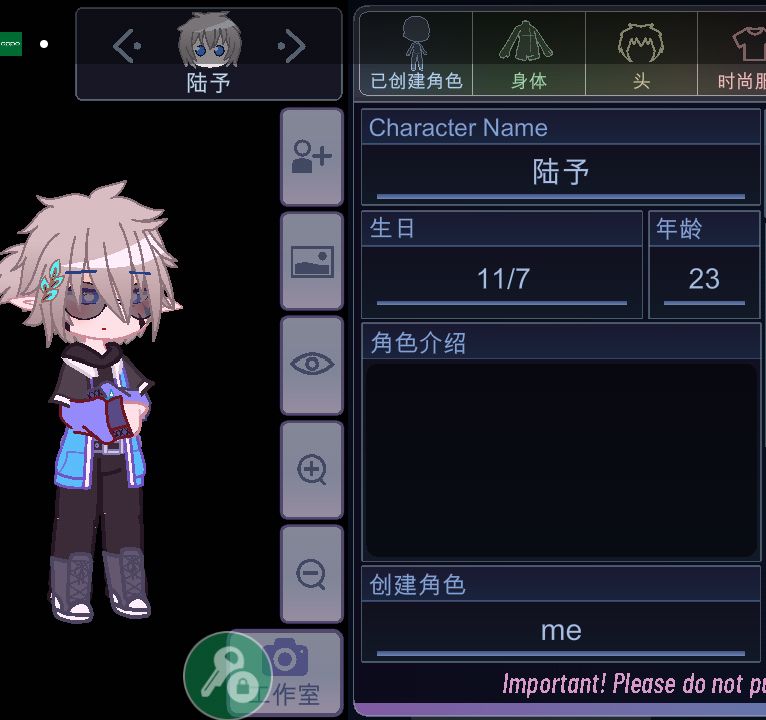Image resolution: width=766 pixels, height=720 pixels.
Task: Click the green badge in top-left corner
Action: pyautogui.click(x=11, y=44)
